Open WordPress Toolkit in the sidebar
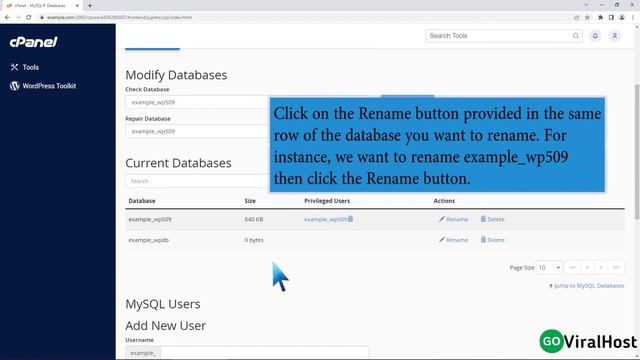This screenshot has width=640, height=360. tap(49, 86)
